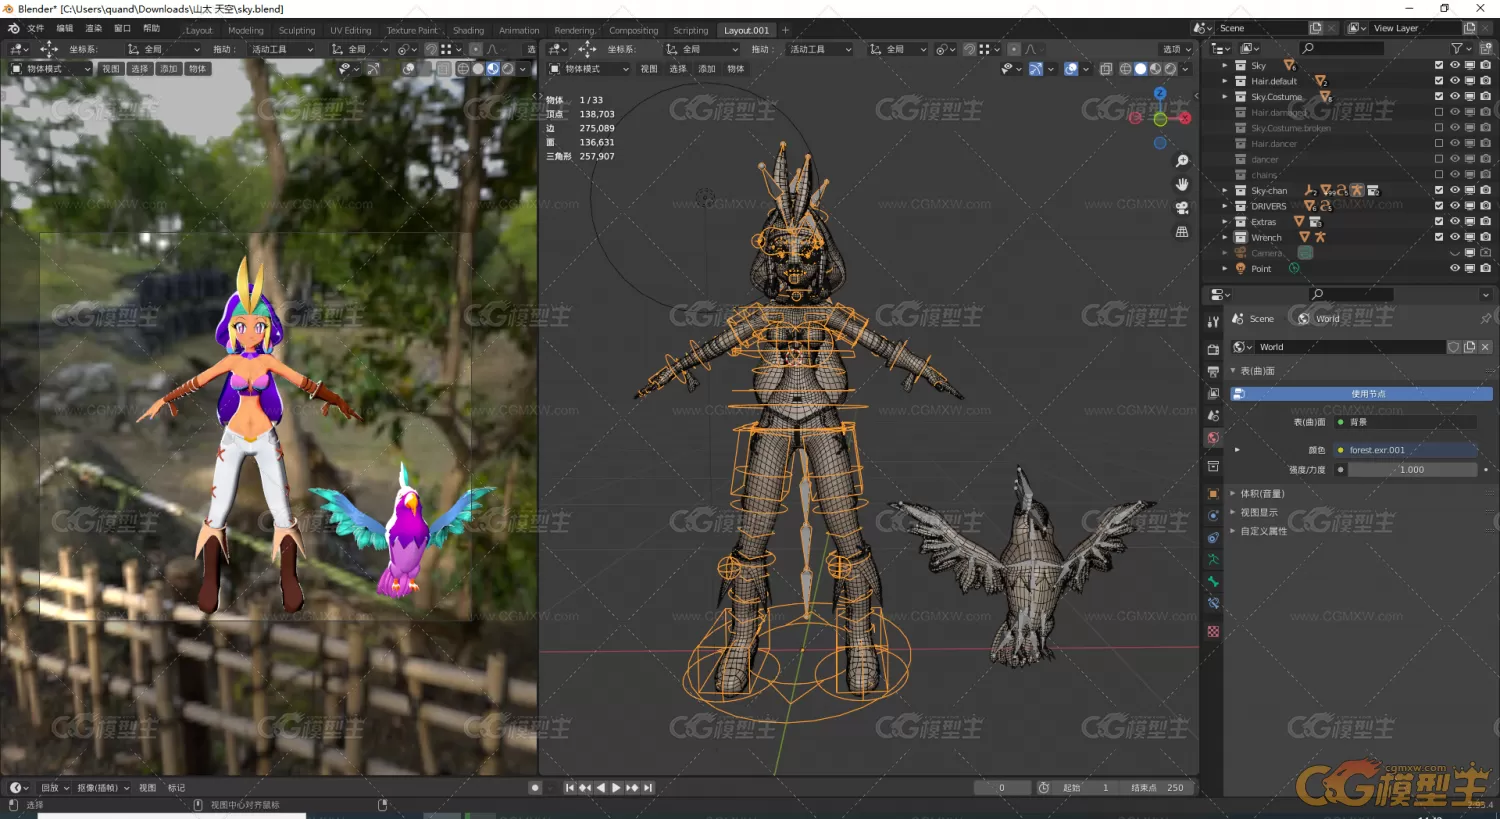Image resolution: width=1500 pixels, height=819 pixels.
Task: Click the blue Z axis gizmo handle
Action: coord(1160,94)
